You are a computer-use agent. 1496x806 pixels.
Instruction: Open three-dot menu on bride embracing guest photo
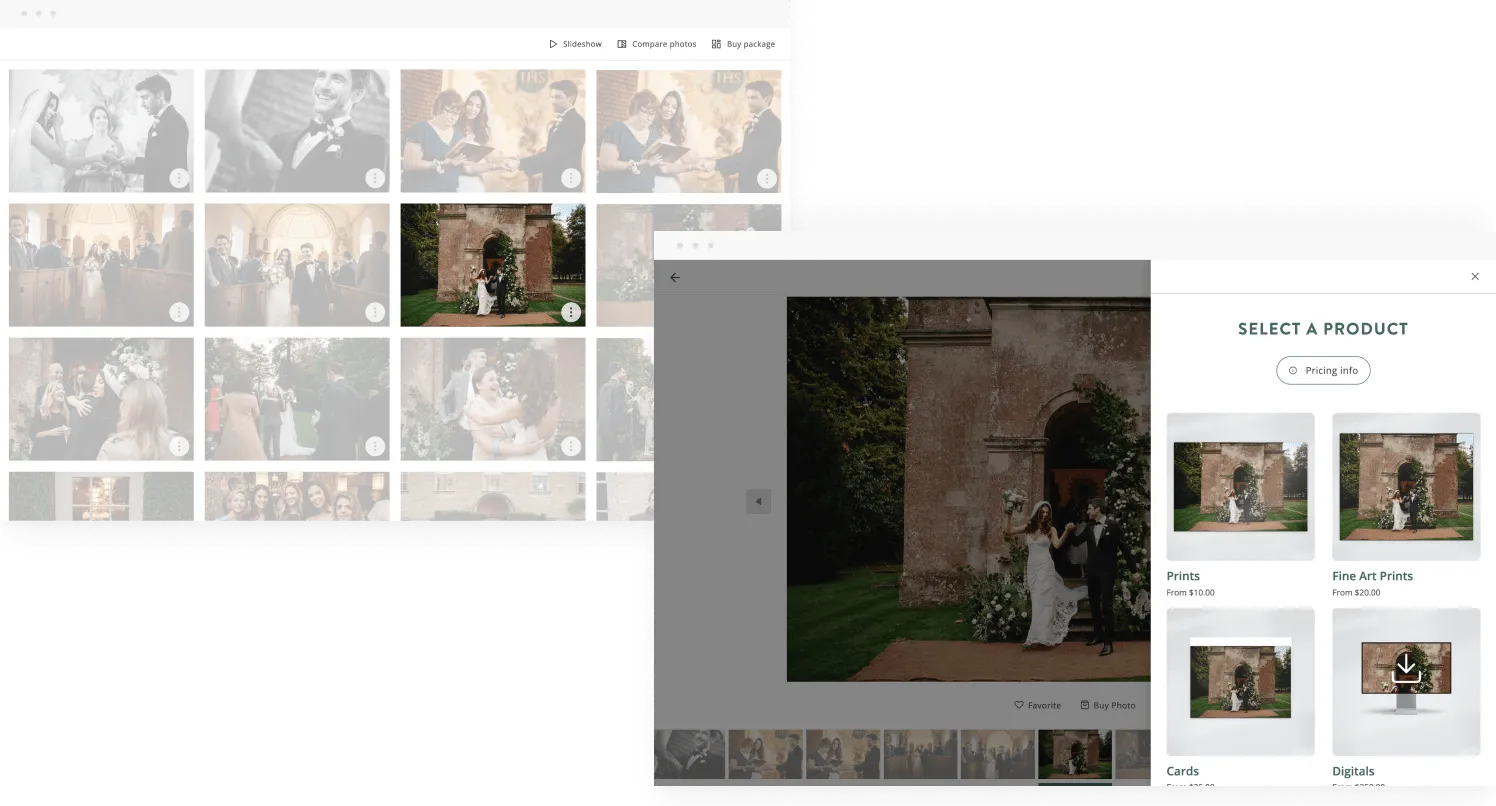tap(571, 446)
